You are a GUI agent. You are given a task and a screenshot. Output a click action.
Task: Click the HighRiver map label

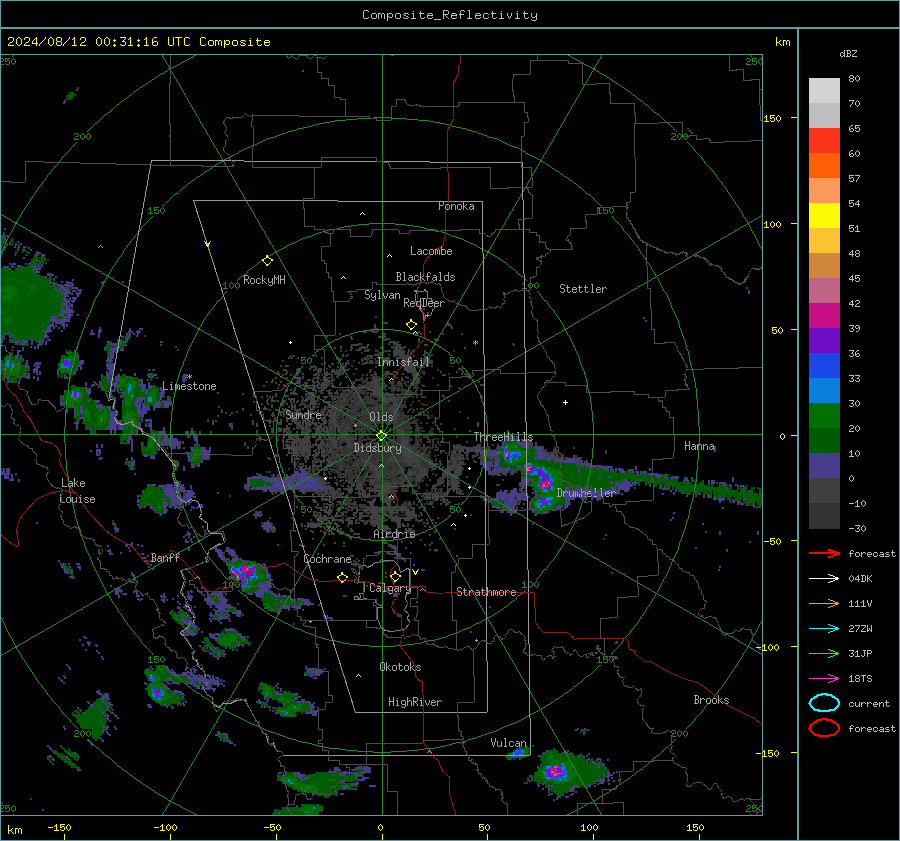coord(415,702)
